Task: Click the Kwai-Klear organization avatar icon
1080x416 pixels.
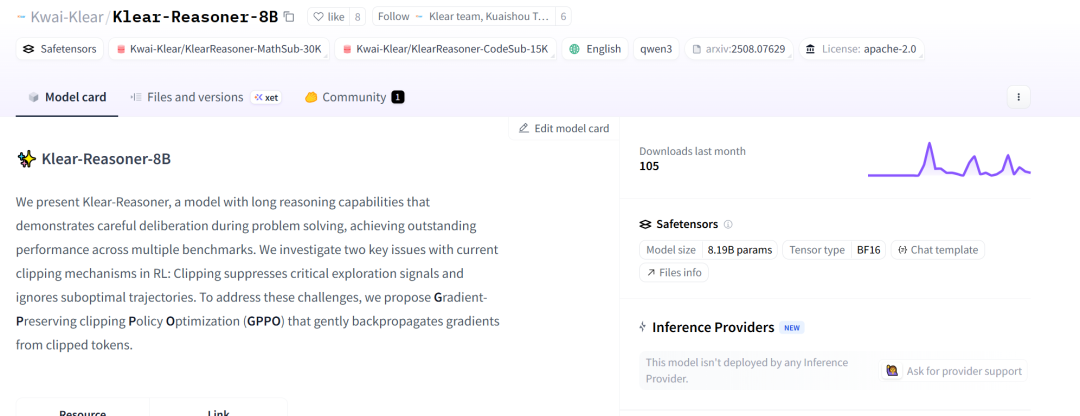Action: (21, 17)
